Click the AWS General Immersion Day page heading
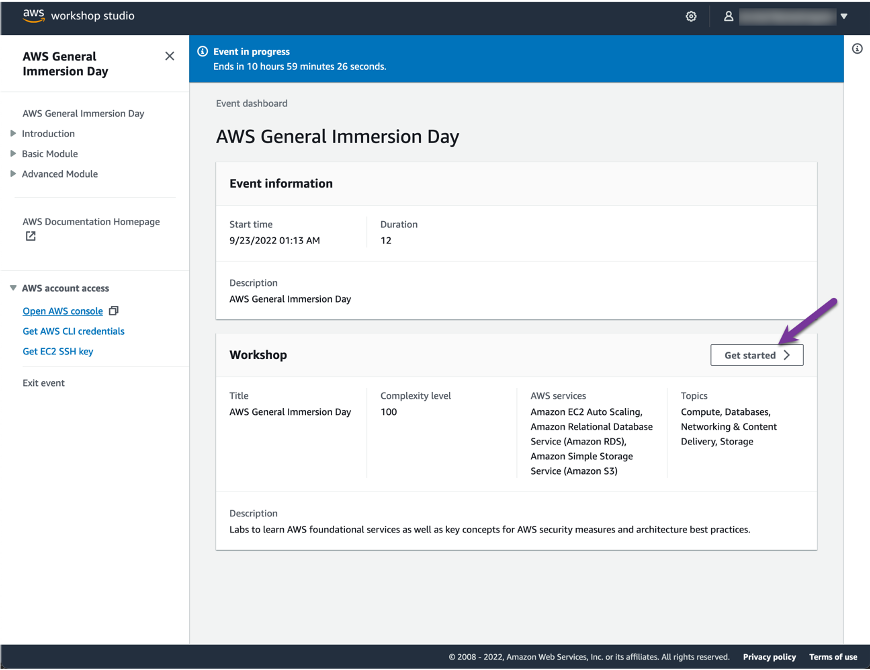The height and width of the screenshot is (670, 870). 337,136
